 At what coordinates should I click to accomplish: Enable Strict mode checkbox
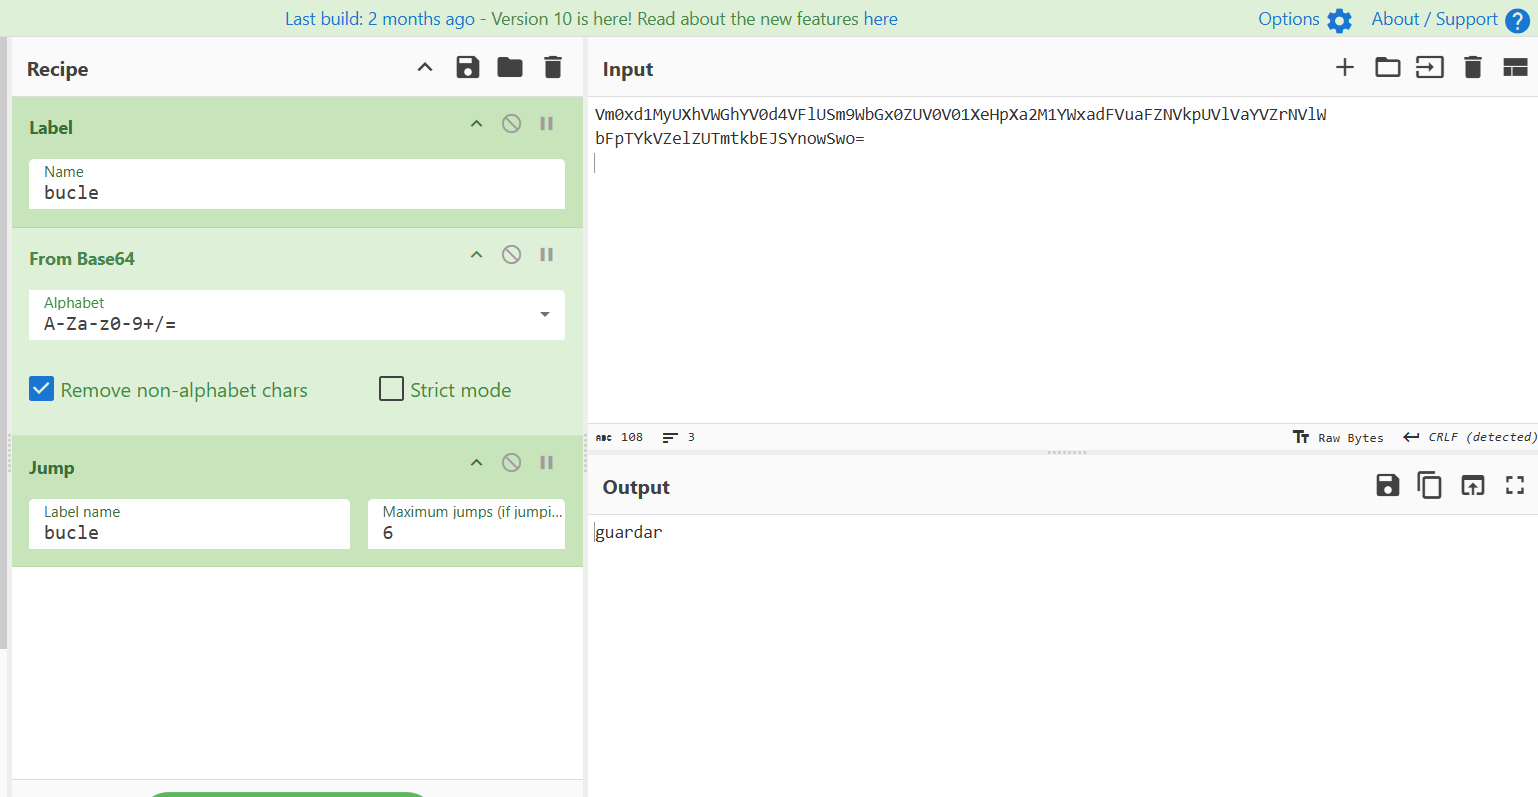(x=392, y=389)
